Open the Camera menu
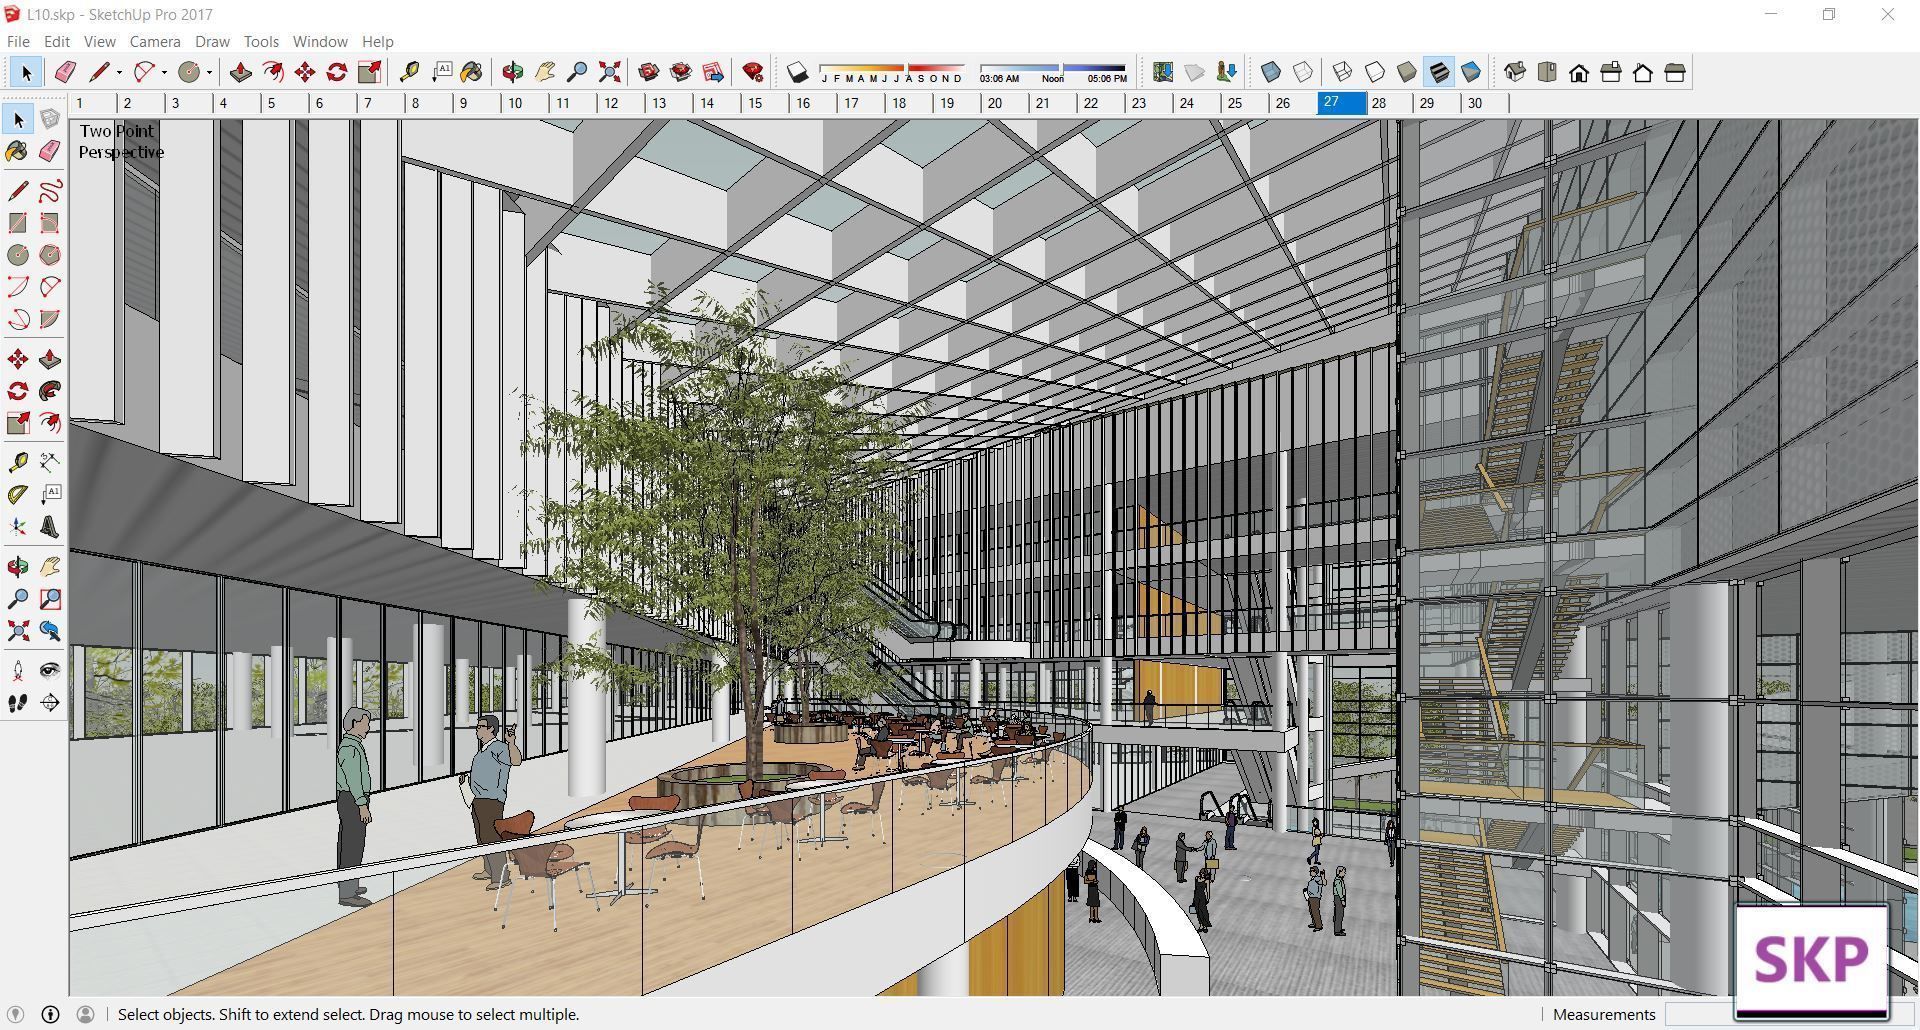This screenshot has height=1030, width=1920. tap(155, 41)
